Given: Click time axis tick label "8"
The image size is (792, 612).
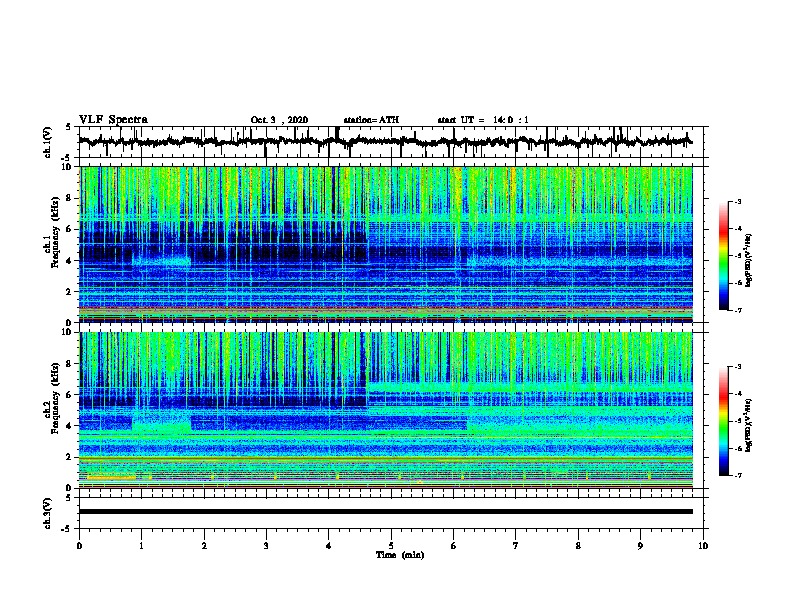Looking at the screenshot, I should pyautogui.click(x=578, y=546).
